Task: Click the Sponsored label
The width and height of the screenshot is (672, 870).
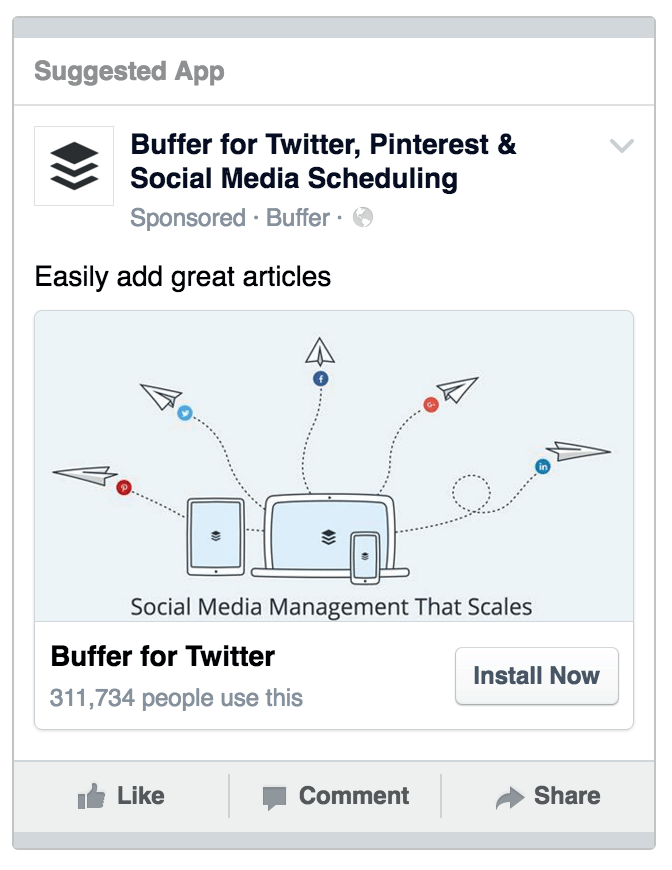Action: point(188,218)
